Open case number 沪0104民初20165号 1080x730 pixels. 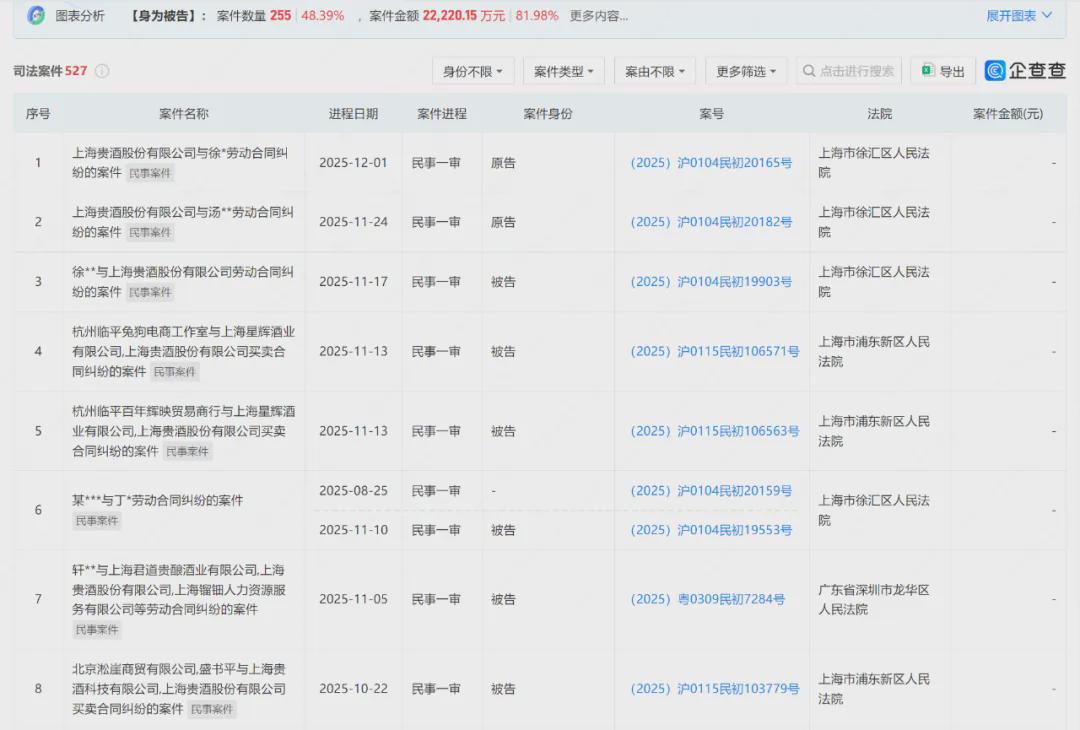pyautogui.click(x=711, y=163)
